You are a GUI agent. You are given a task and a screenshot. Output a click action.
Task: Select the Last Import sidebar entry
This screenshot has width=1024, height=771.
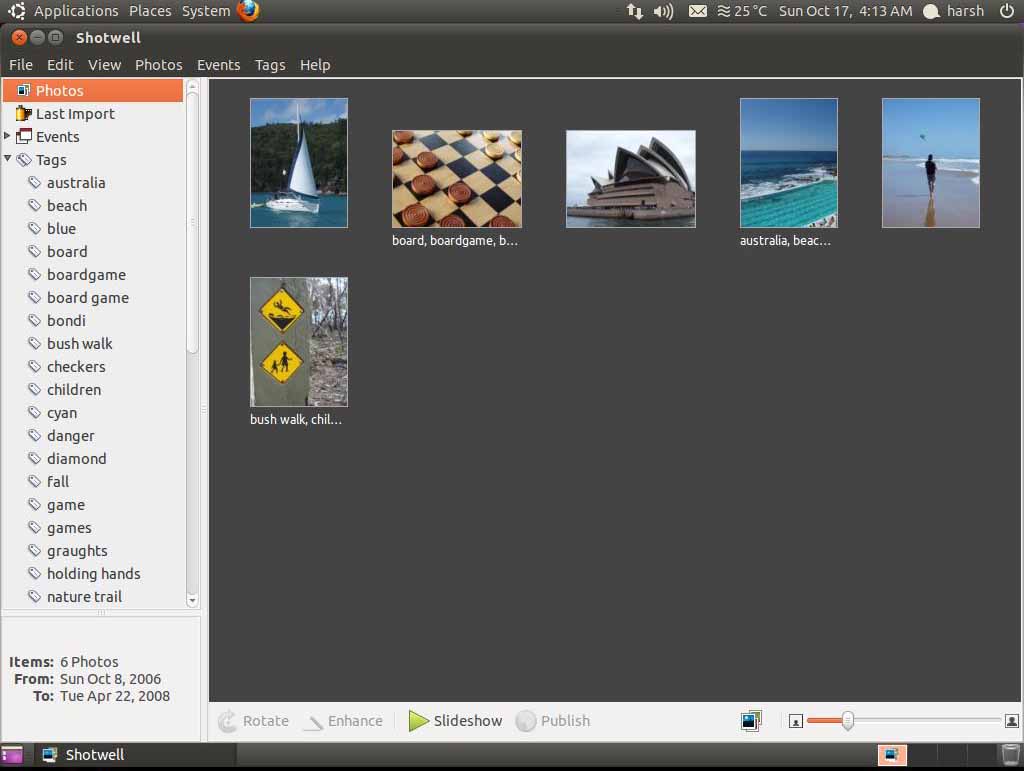75,114
